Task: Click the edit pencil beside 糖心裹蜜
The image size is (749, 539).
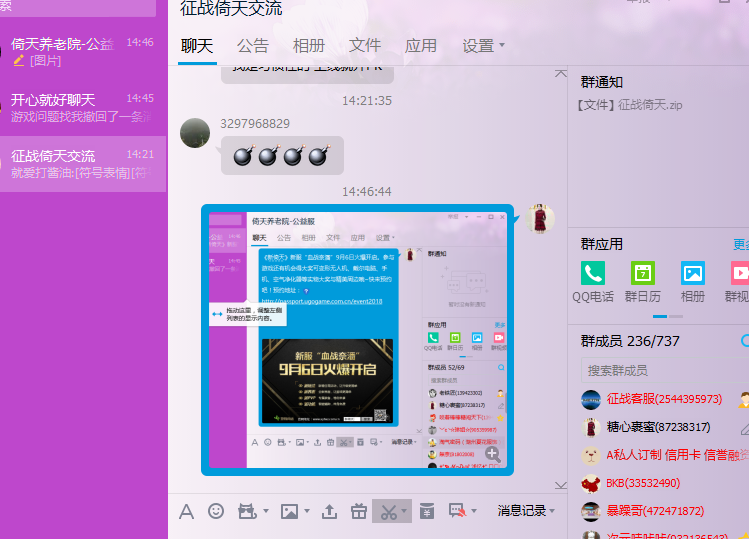Action: click(744, 428)
